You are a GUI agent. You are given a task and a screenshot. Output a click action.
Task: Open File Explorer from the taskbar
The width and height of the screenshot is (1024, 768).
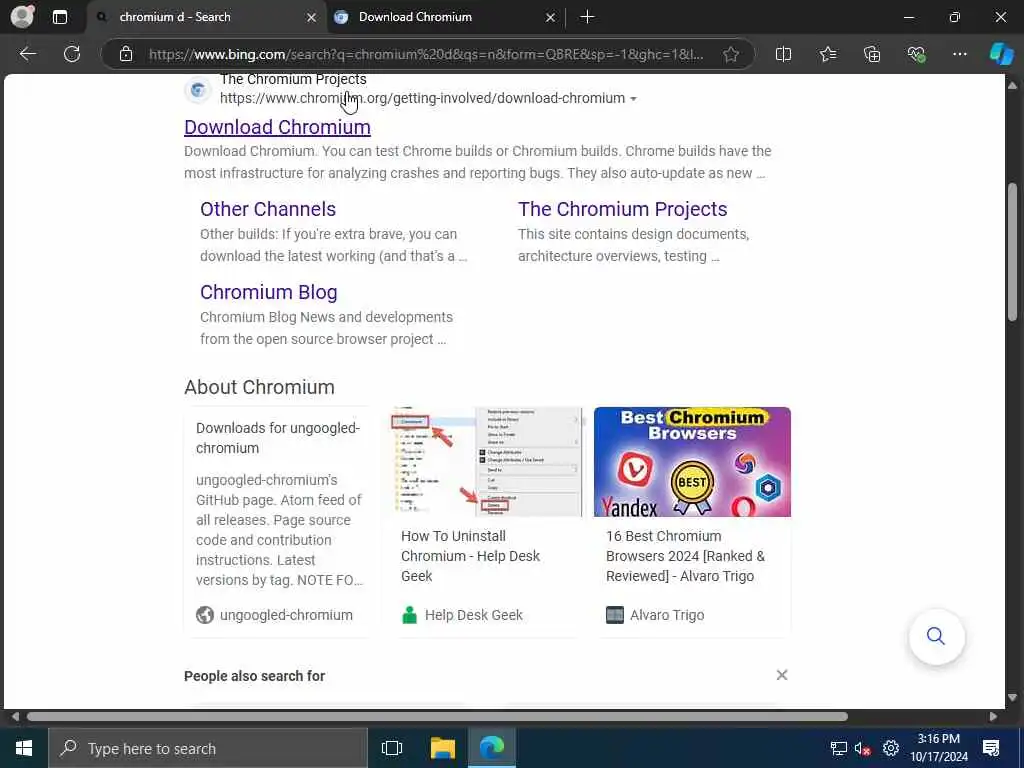[443, 748]
